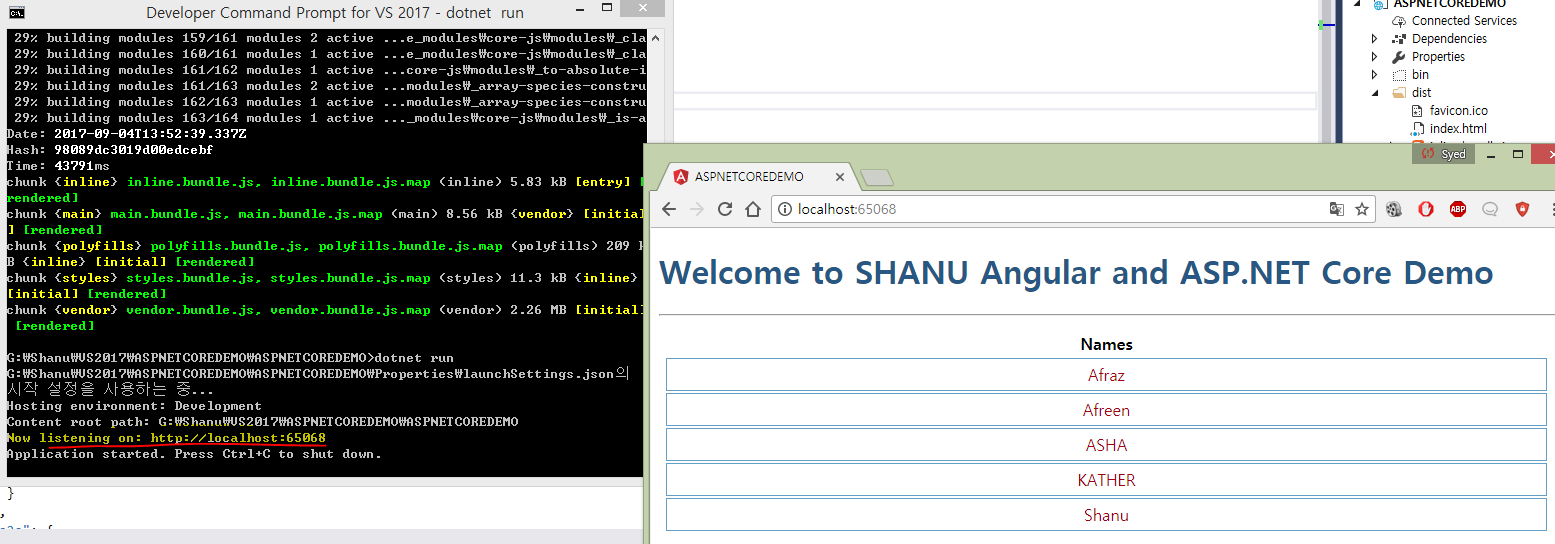Open the Syed profile button in Chrome
The height and width of the screenshot is (544, 1555).
pos(1443,154)
